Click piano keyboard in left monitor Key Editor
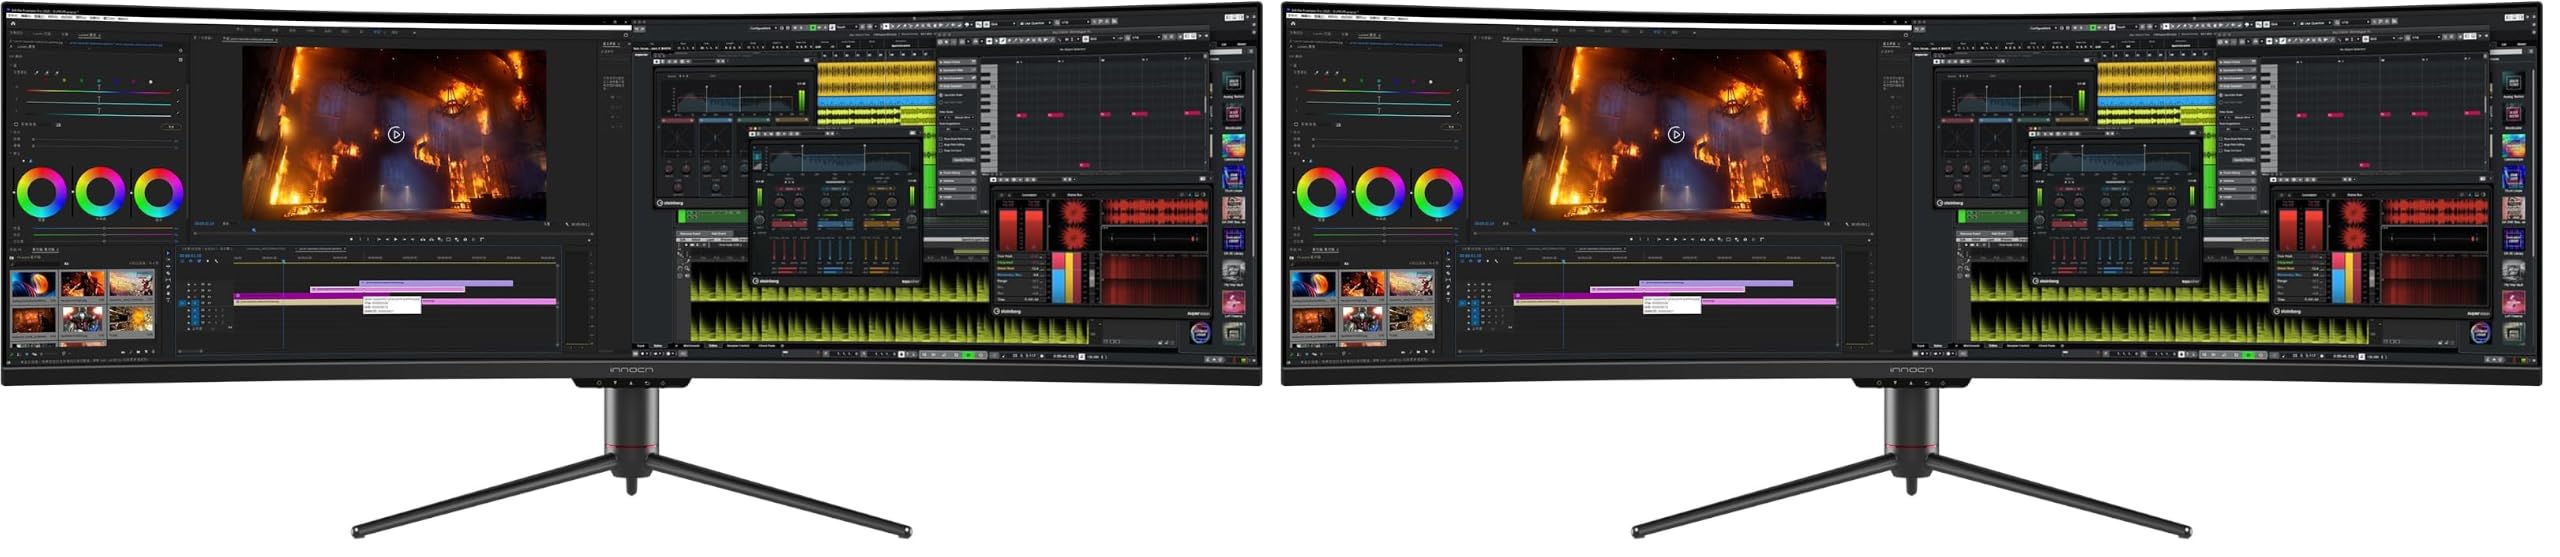The height and width of the screenshot is (557, 2560). 988,118
